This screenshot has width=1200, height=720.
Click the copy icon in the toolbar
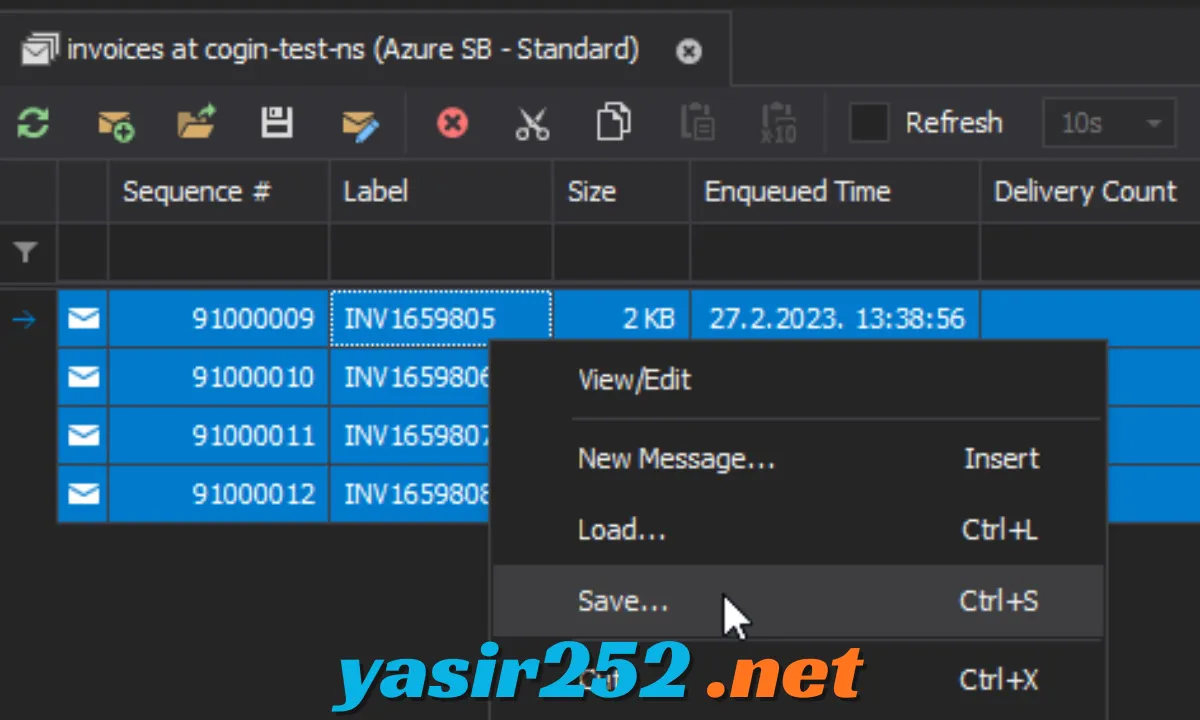613,123
